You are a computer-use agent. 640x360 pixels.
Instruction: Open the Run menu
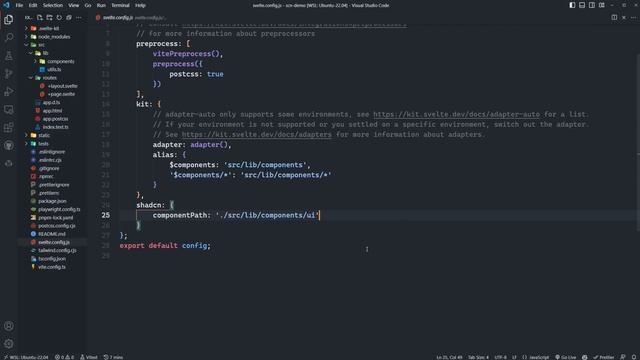(x=101, y=5)
